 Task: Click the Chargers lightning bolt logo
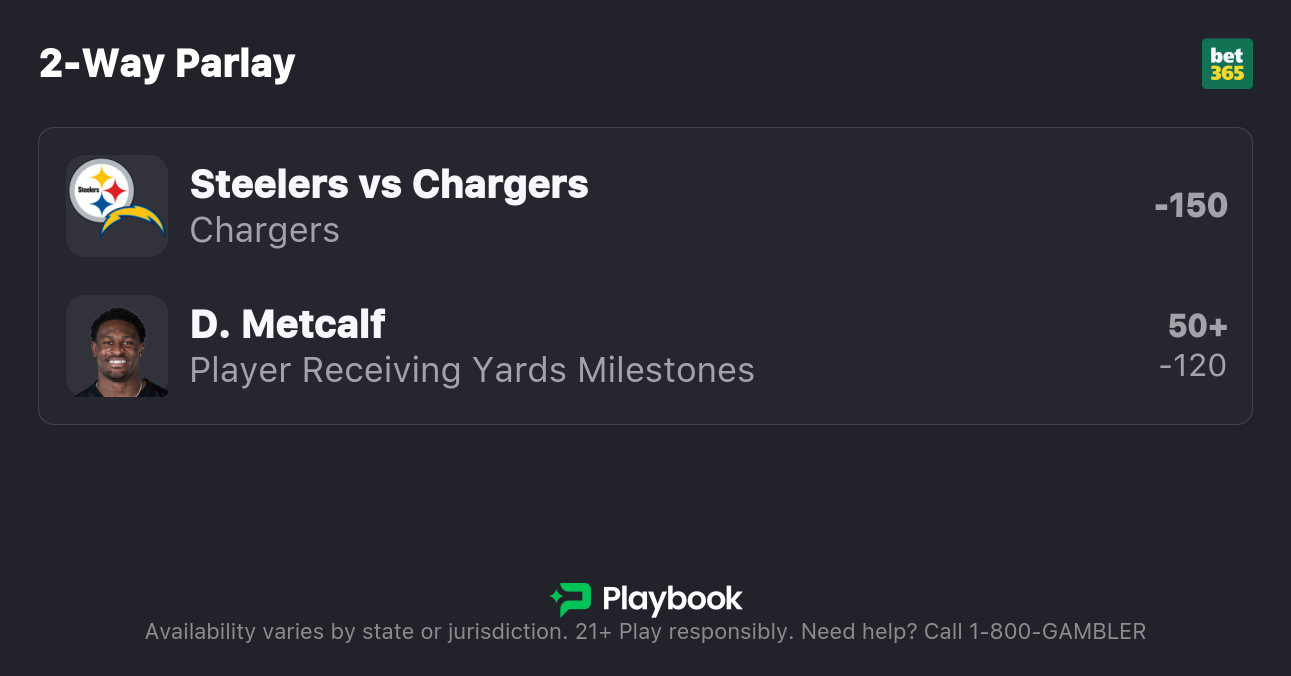click(134, 222)
